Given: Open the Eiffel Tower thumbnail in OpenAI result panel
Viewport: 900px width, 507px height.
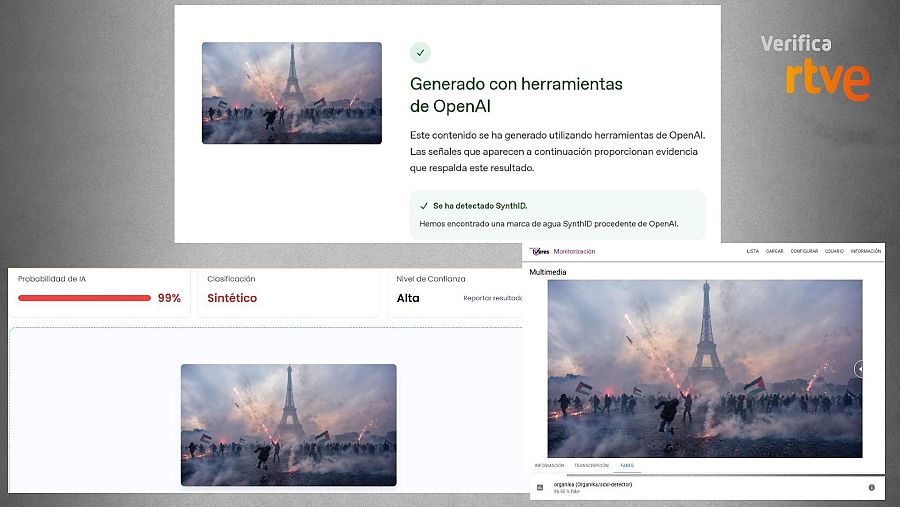Looking at the screenshot, I should (292, 93).
